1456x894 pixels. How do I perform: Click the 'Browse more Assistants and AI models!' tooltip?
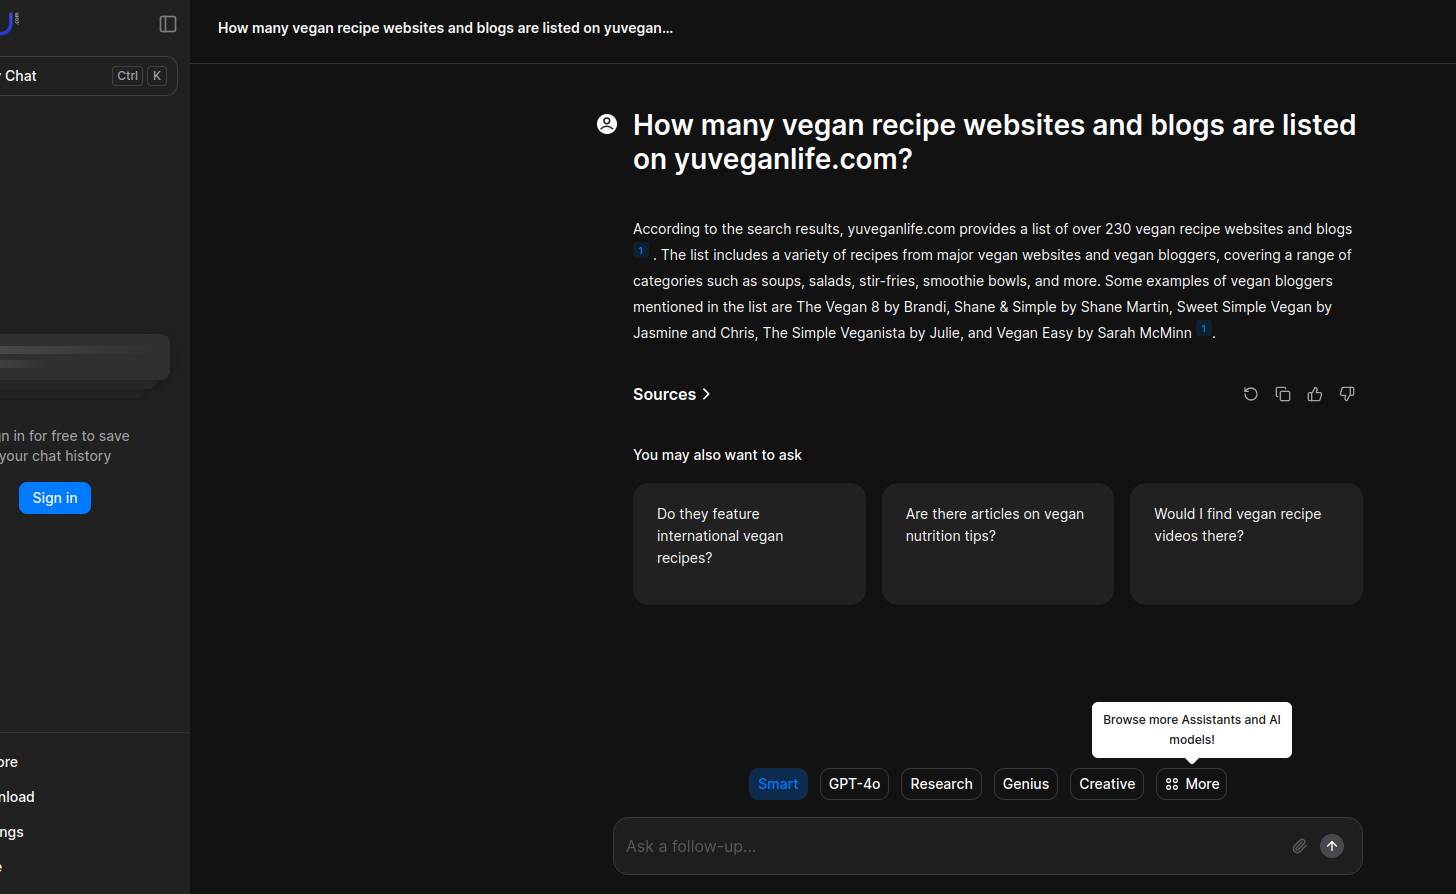(1192, 730)
